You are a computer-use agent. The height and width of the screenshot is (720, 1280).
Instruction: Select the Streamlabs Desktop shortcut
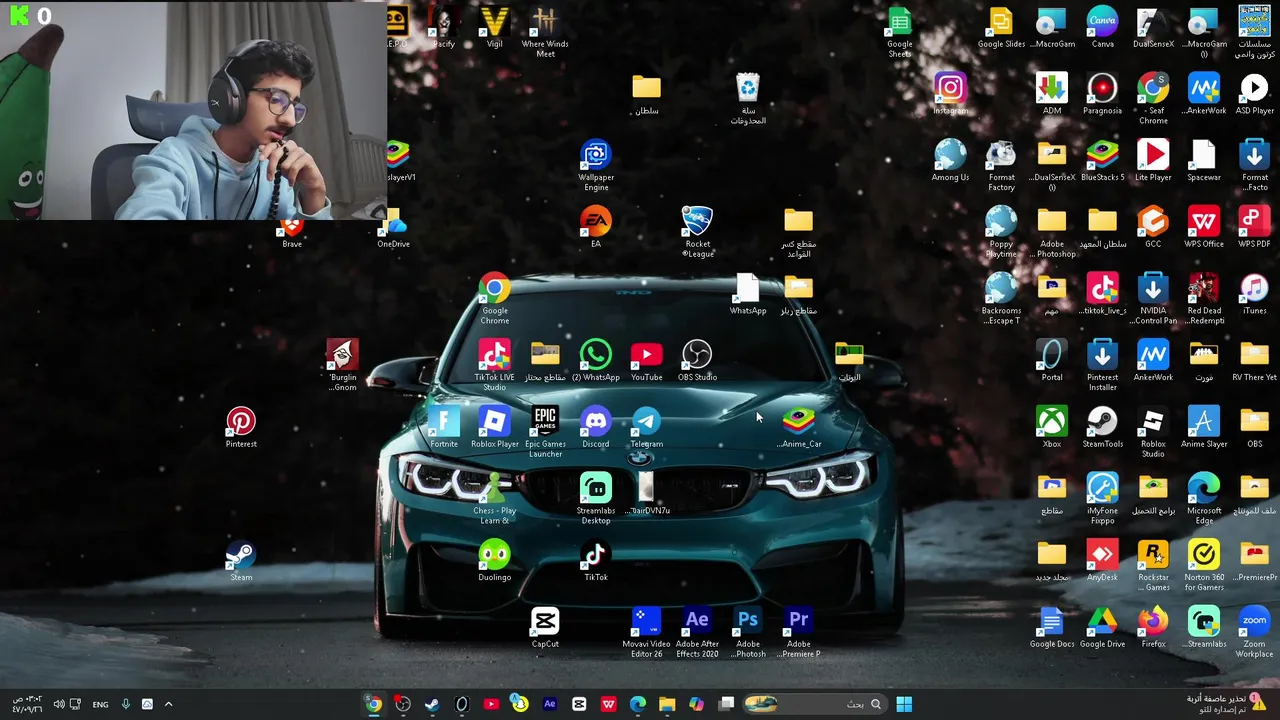[x=595, y=498]
